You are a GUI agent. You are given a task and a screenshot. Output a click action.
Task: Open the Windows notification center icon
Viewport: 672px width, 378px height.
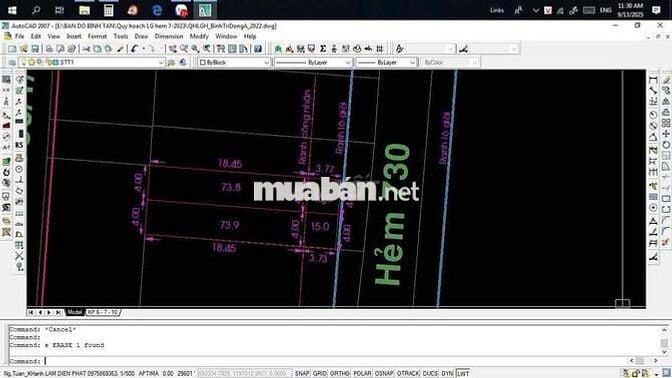[x=656, y=10]
